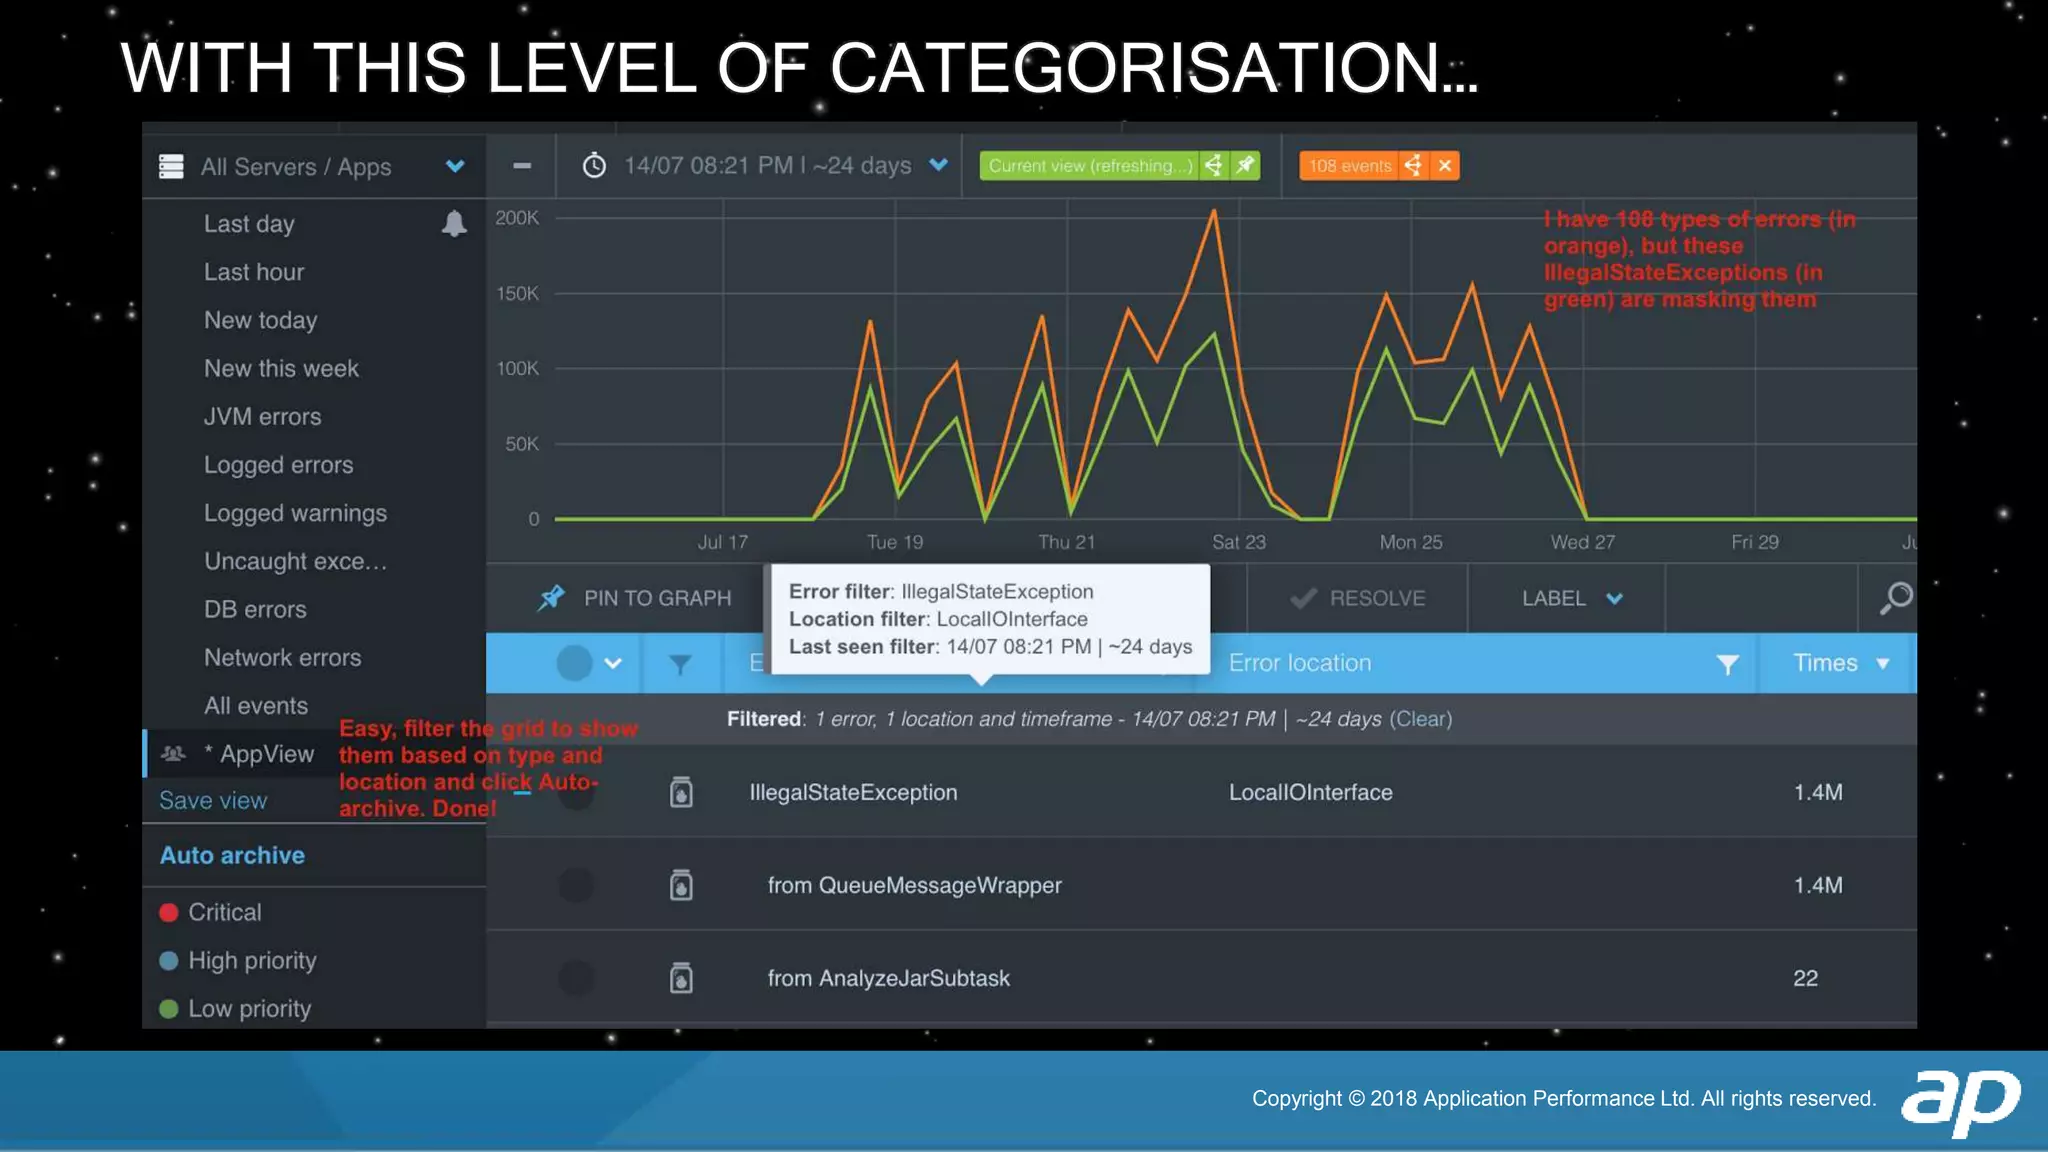Select the QueueMessageWrapper row circle
The height and width of the screenshot is (1152, 2048).
576,885
